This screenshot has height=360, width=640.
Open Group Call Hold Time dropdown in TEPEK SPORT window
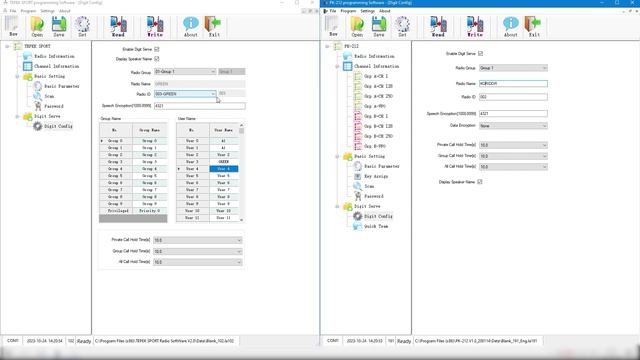point(198,251)
